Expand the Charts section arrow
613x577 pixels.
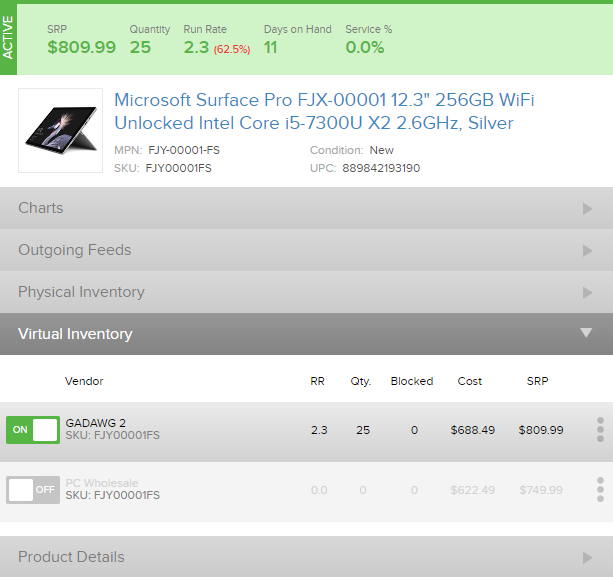587,208
